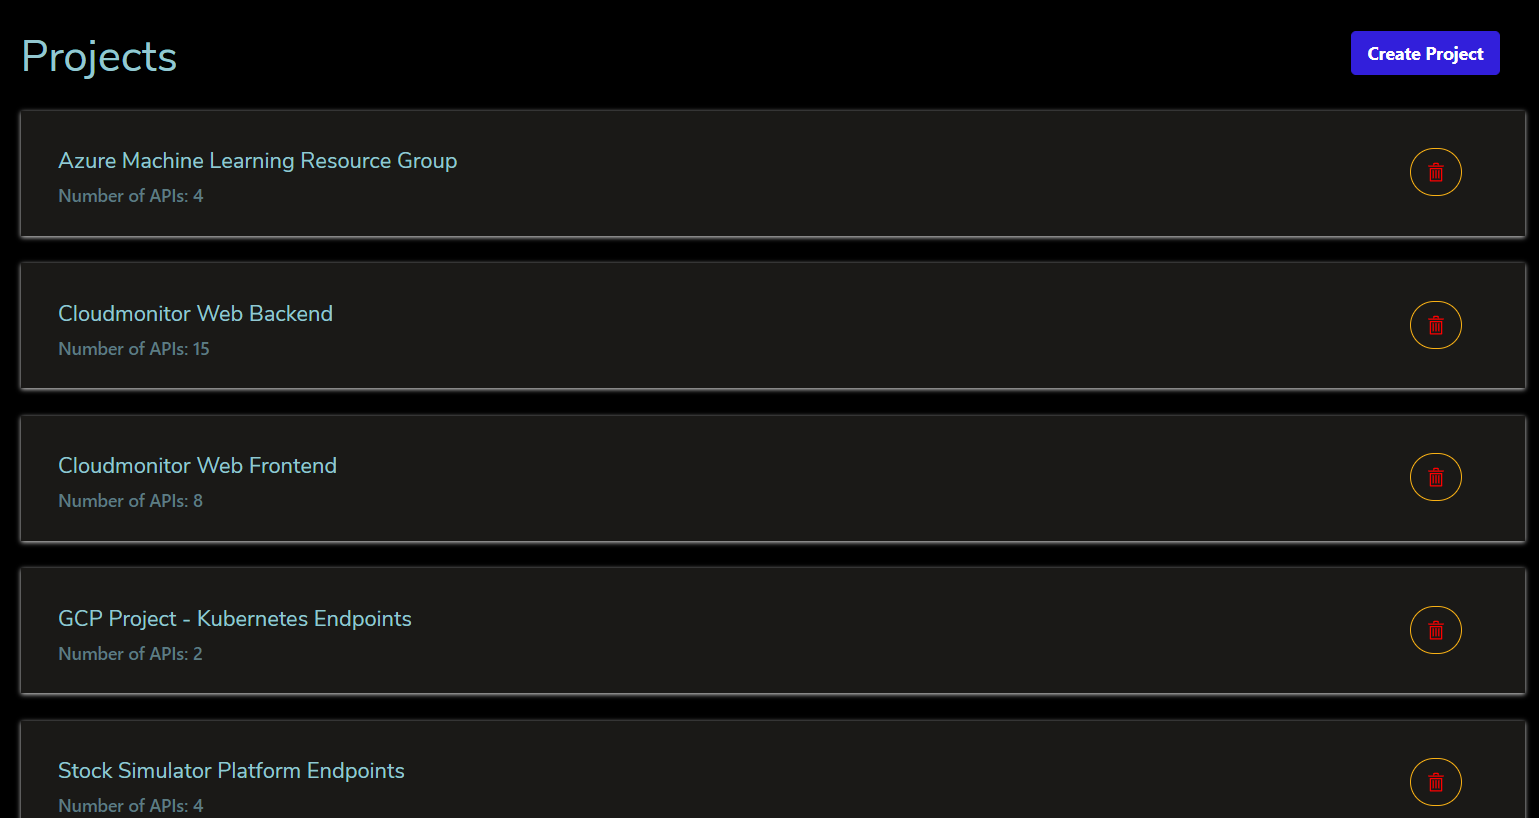This screenshot has width=1539, height=818.
Task: Remove Cloudmonitor Web Frontend using its trash icon
Action: (x=1436, y=477)
